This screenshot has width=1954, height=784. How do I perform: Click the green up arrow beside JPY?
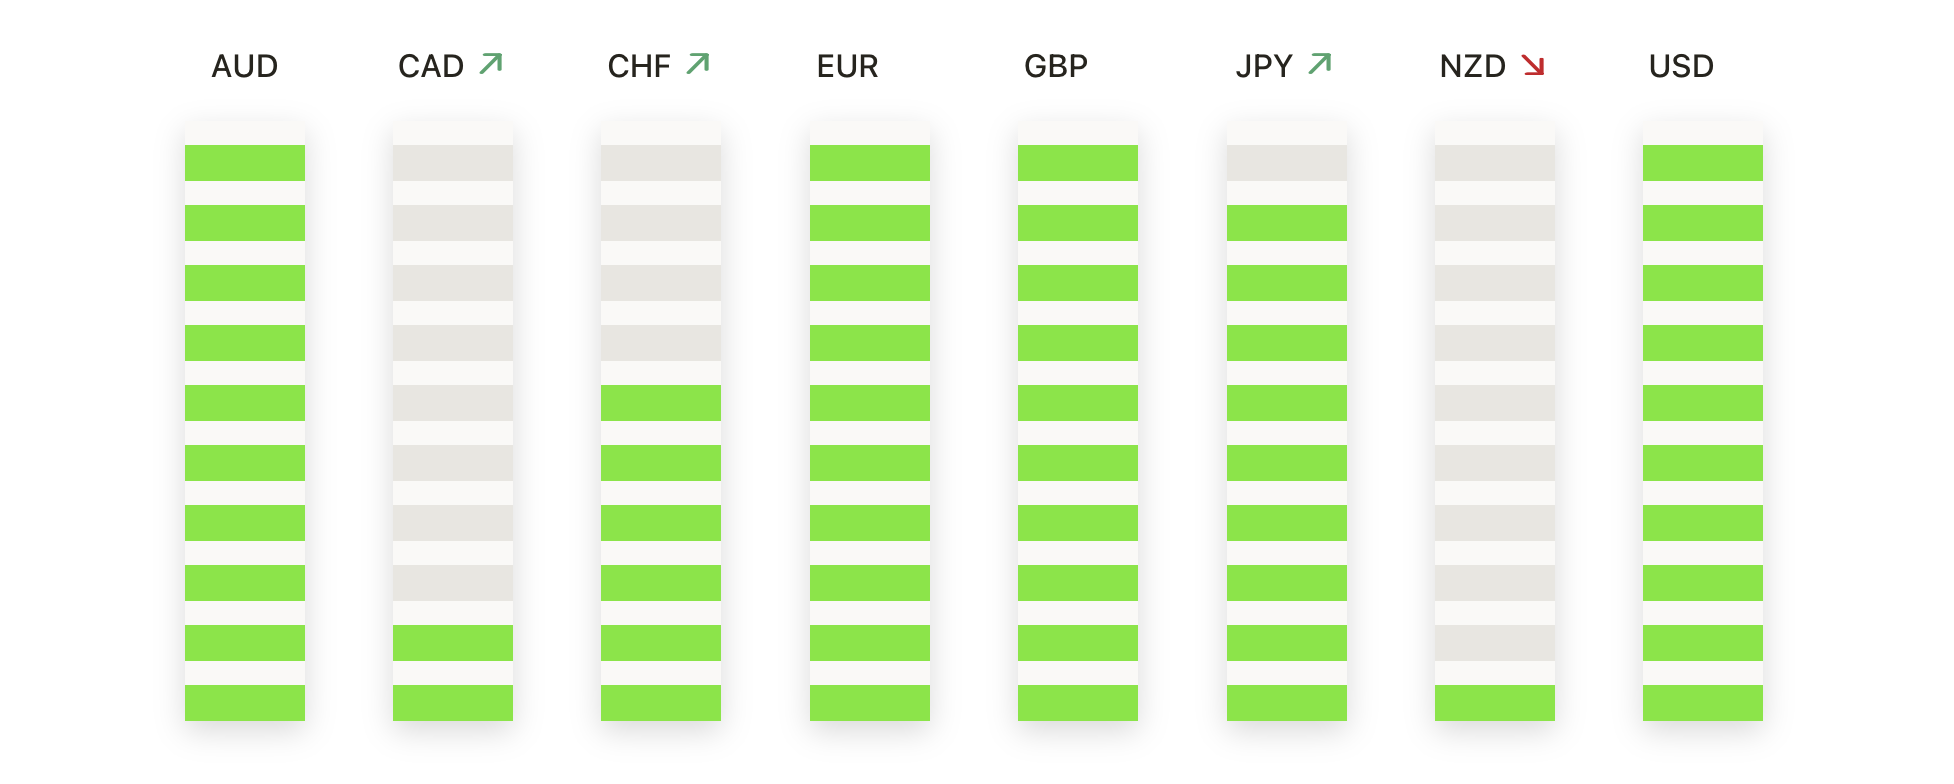click(1320, 65)
